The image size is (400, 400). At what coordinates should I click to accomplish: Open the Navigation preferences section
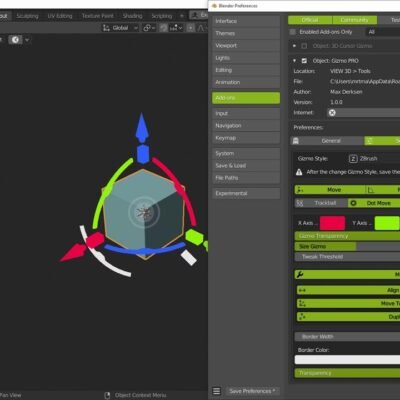pyautogui.click(x=246, y=126)
